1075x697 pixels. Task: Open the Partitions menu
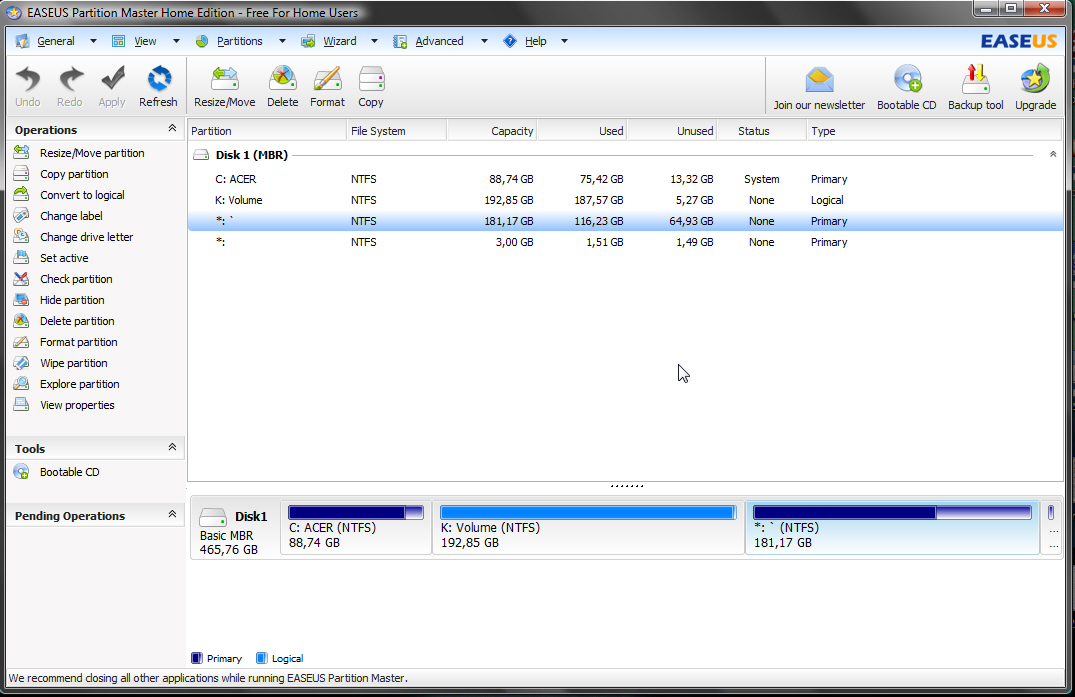pos(239,41)
